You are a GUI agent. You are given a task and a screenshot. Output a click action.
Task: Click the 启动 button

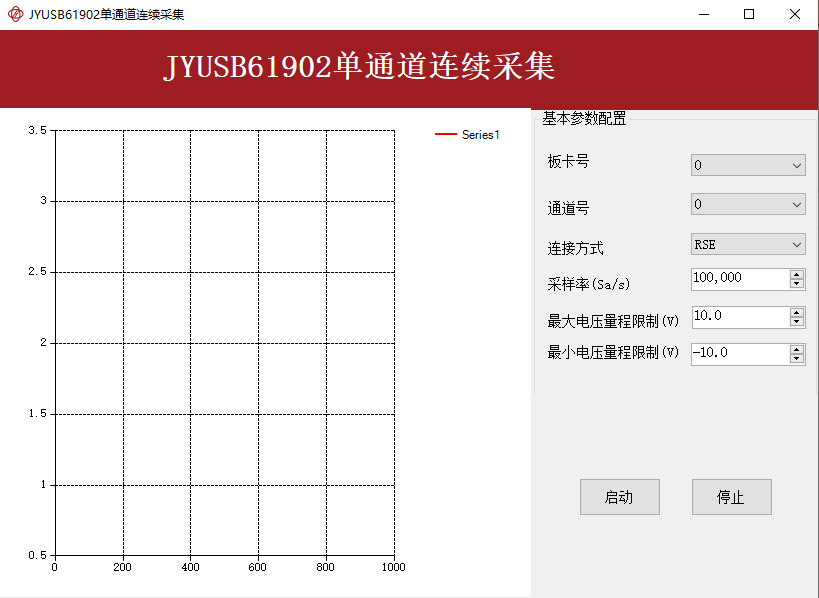point(619,497)
